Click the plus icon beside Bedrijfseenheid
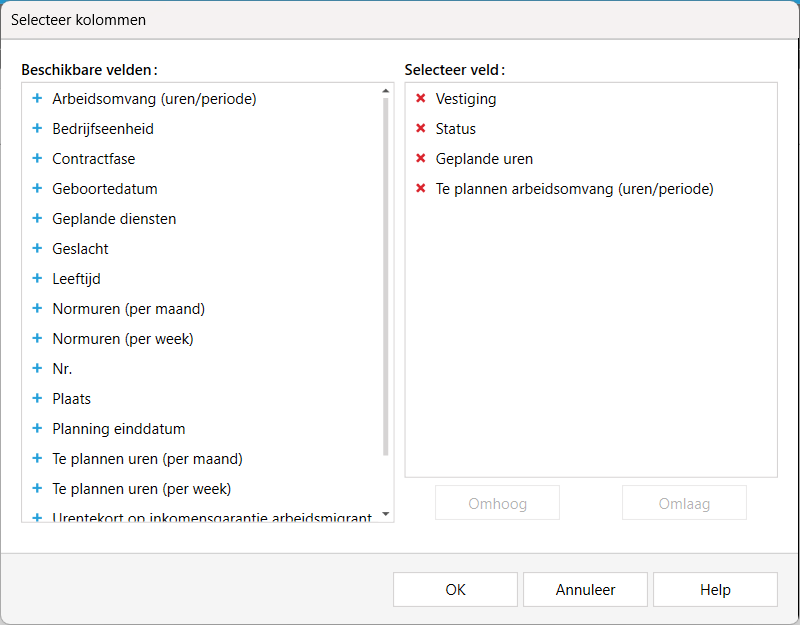The image size is (800, 625). coord(37,129)
